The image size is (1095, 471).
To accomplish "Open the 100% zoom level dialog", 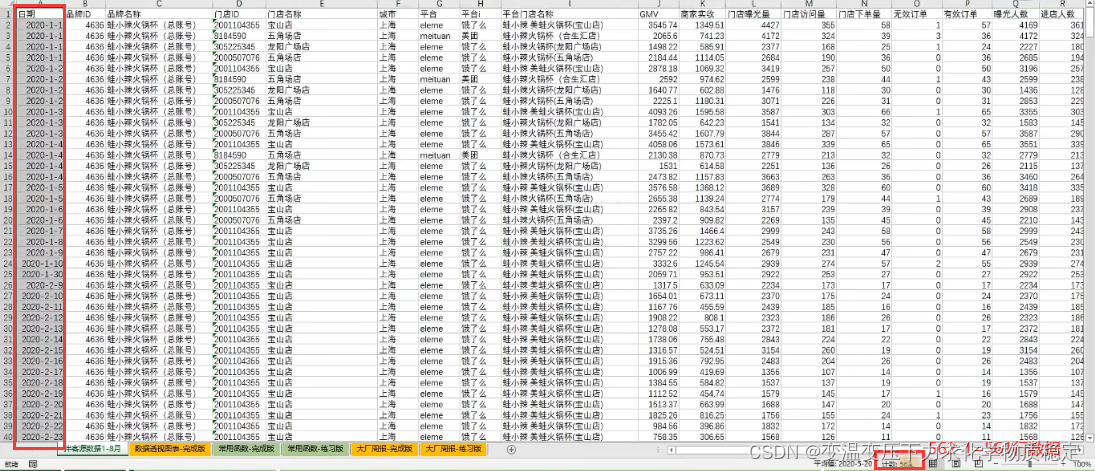I will [x=1082, y=464].
